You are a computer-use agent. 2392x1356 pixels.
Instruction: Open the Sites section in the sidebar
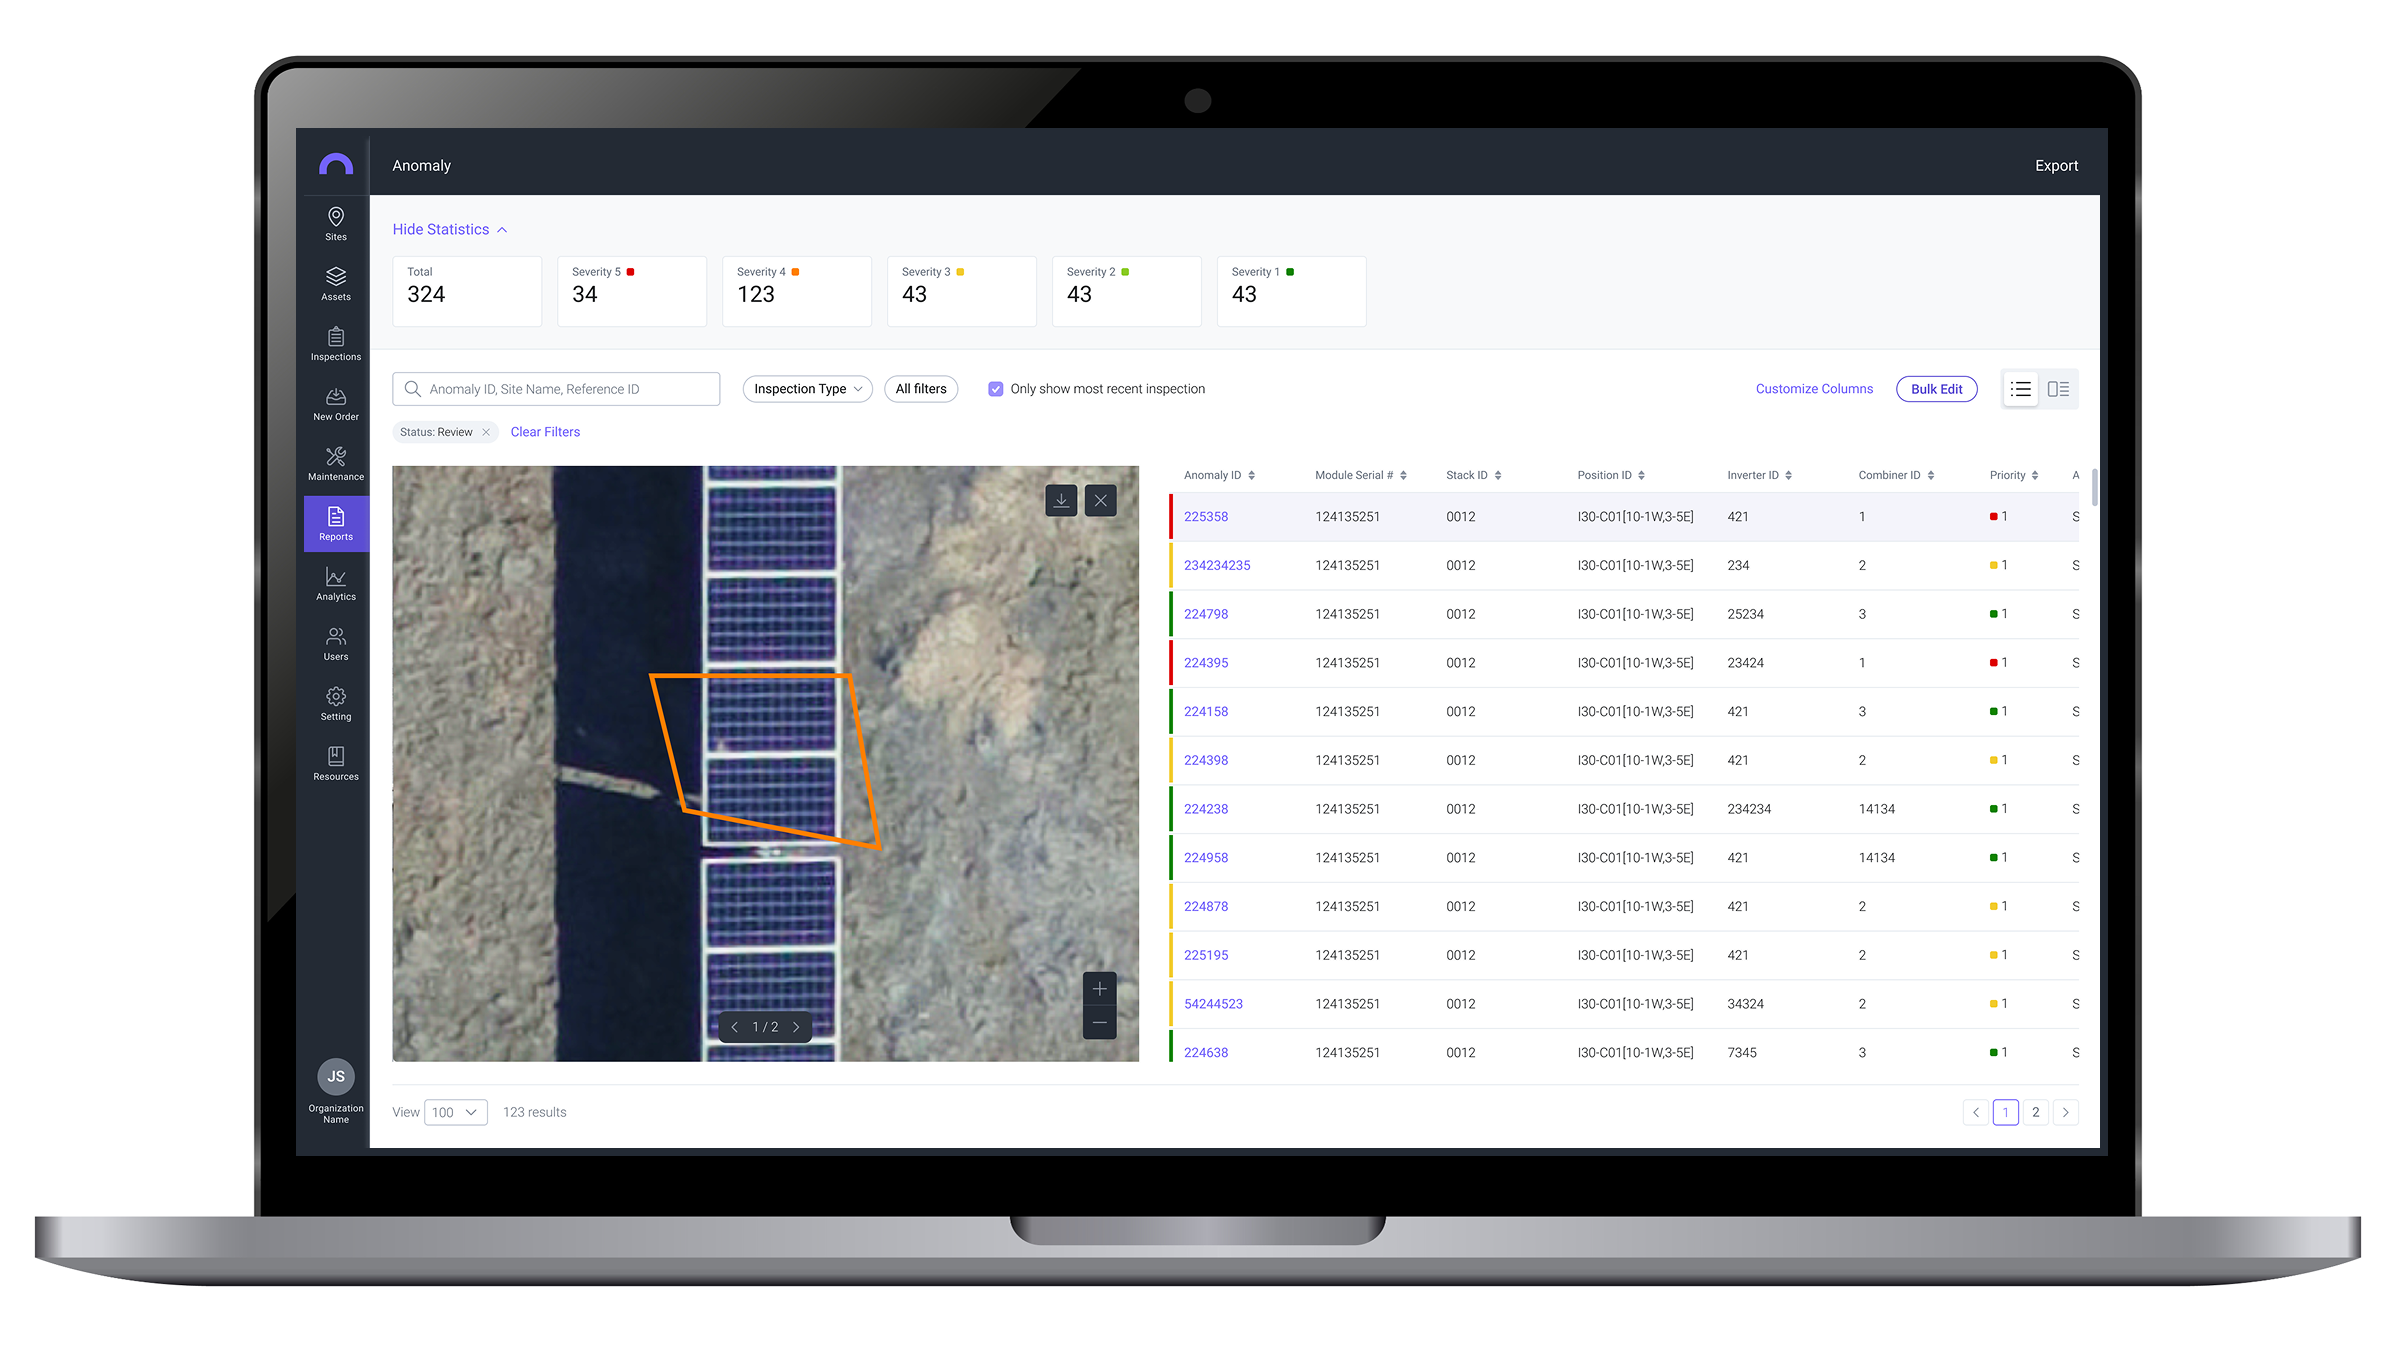tap(336, 224)
